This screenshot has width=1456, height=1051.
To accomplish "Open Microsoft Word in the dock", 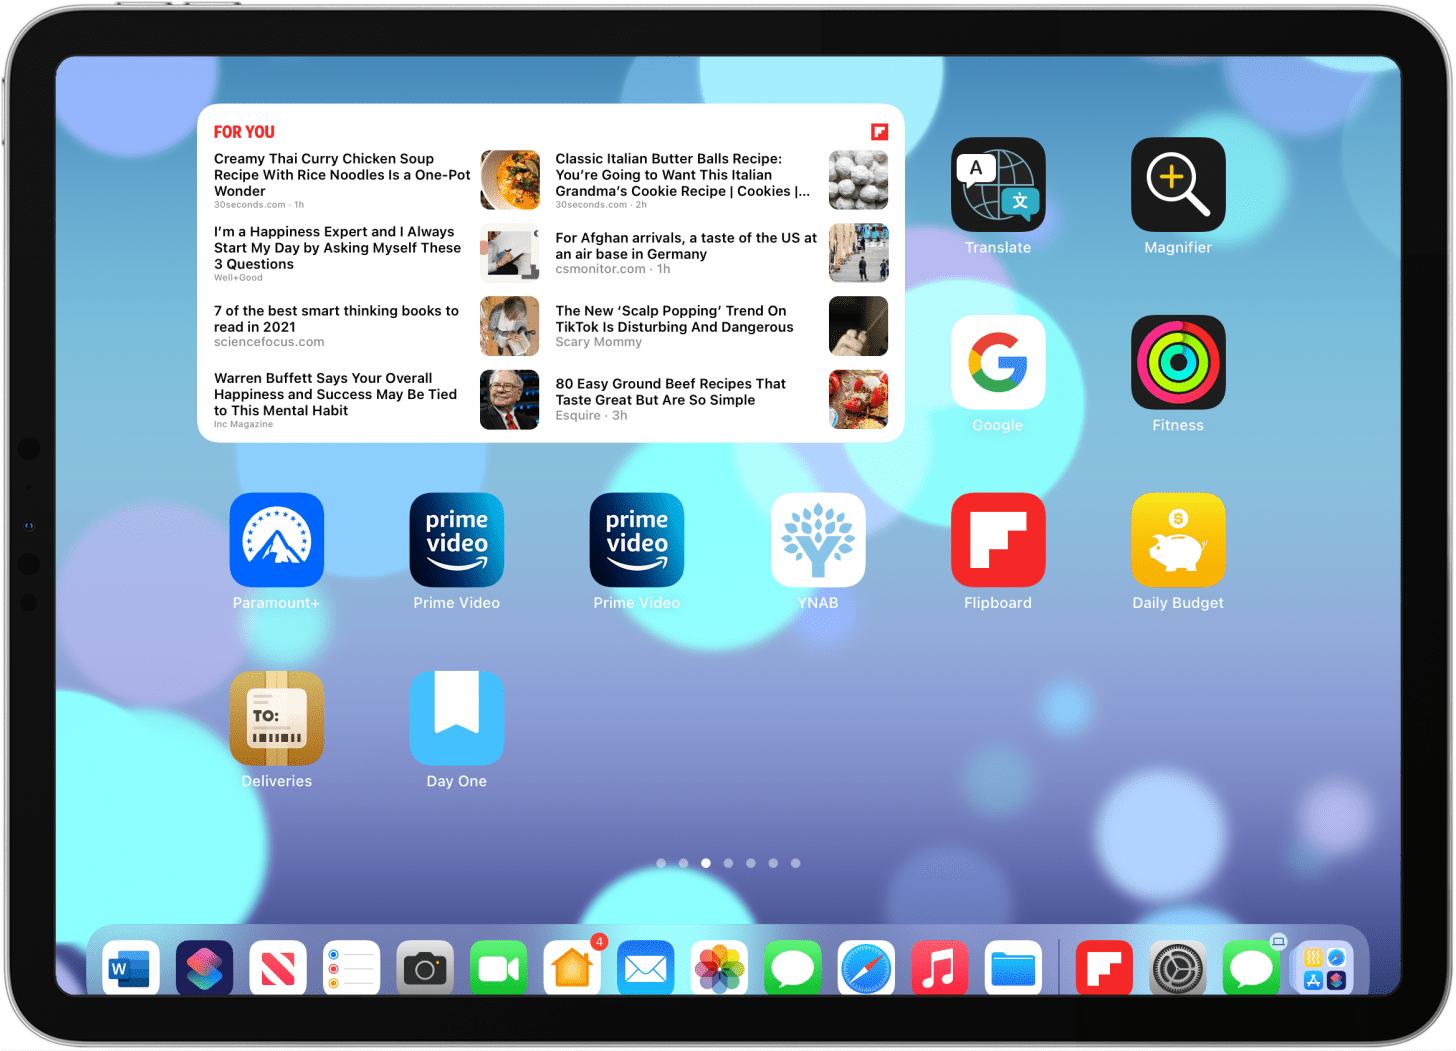I will [131, 968].
